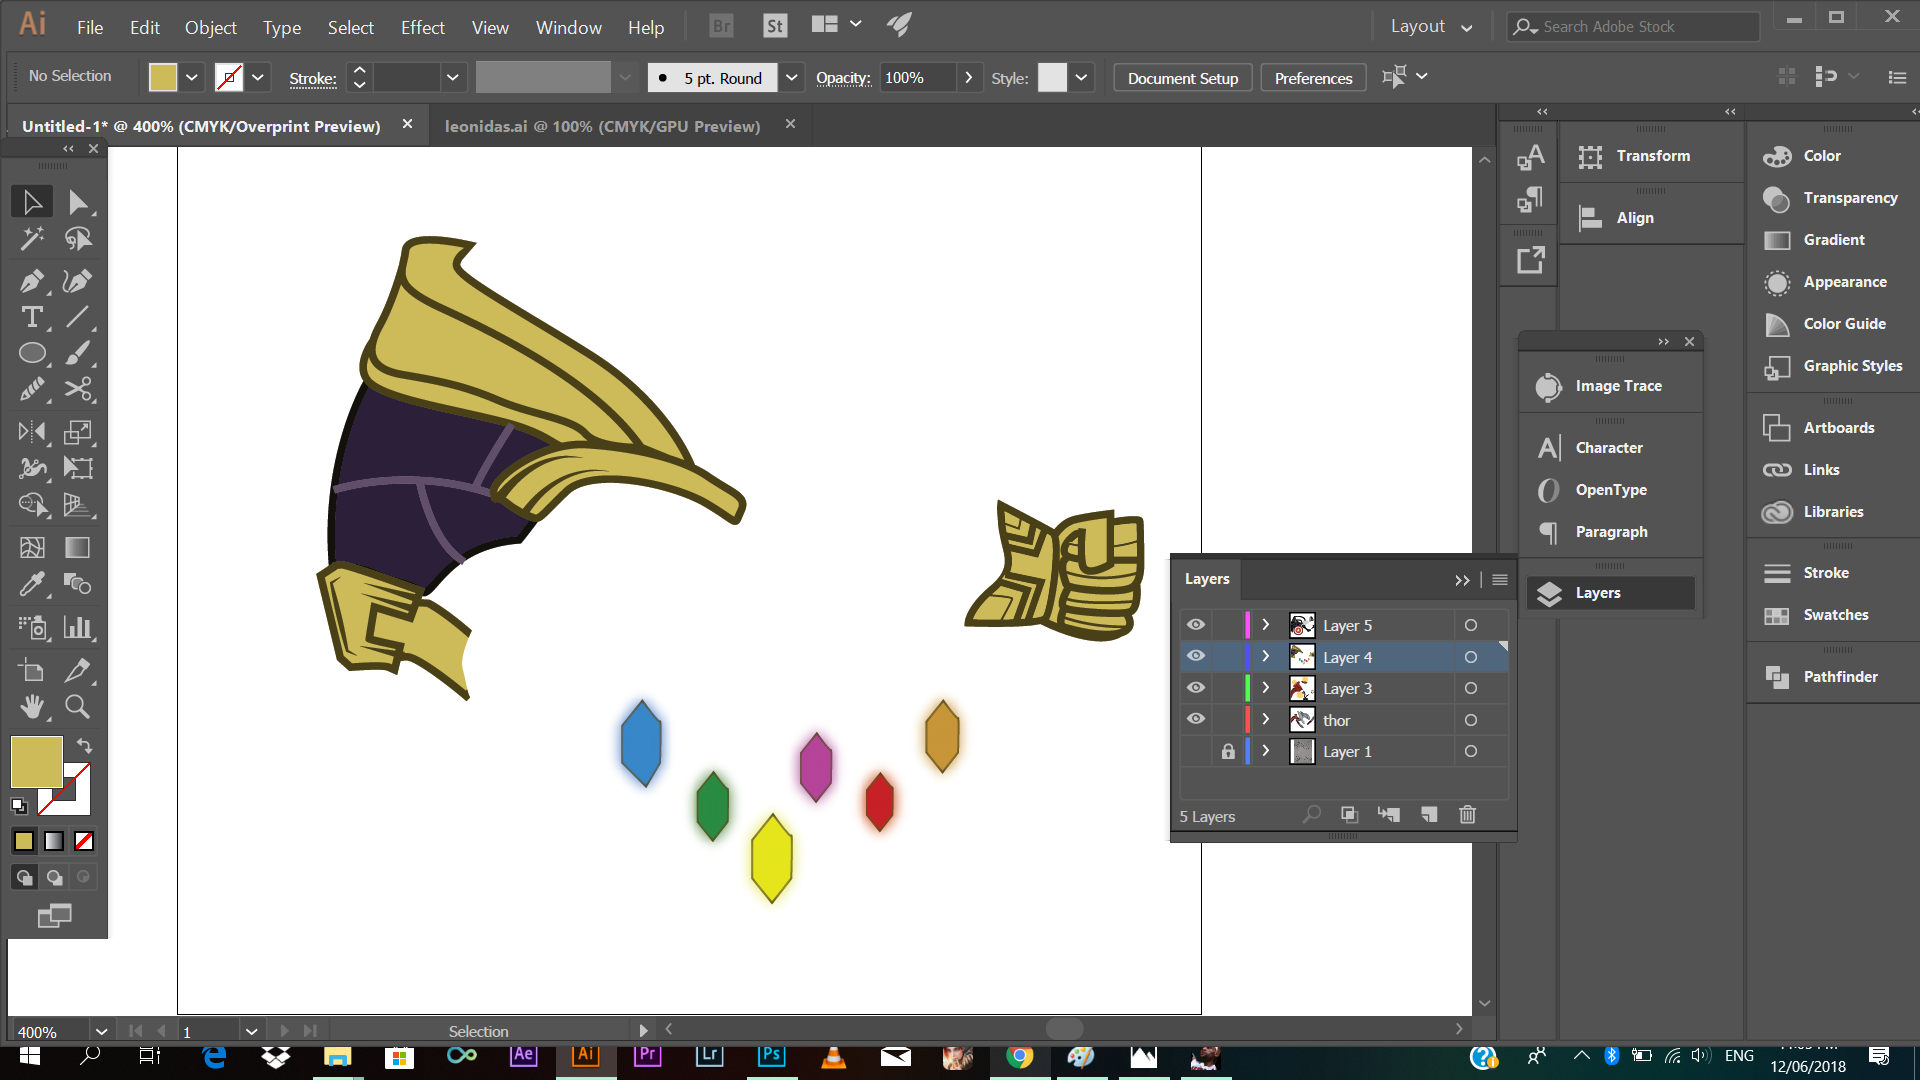Viewport: 1920px width, 1080px height.
Task: Select the Ellipse tool
Action: 32,353
